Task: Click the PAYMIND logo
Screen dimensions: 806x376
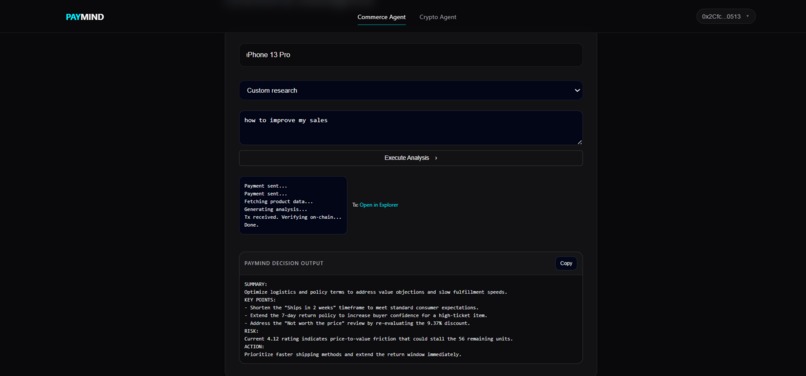Action: pyautogui.click(x=85, y=17)
